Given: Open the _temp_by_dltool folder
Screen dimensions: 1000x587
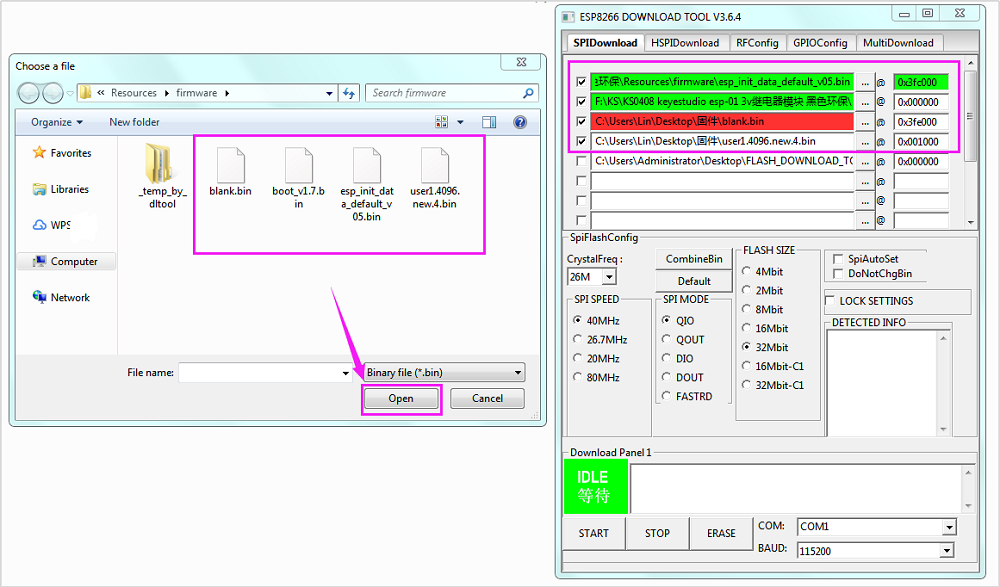Looking at the screenshot, I should 162,165.
